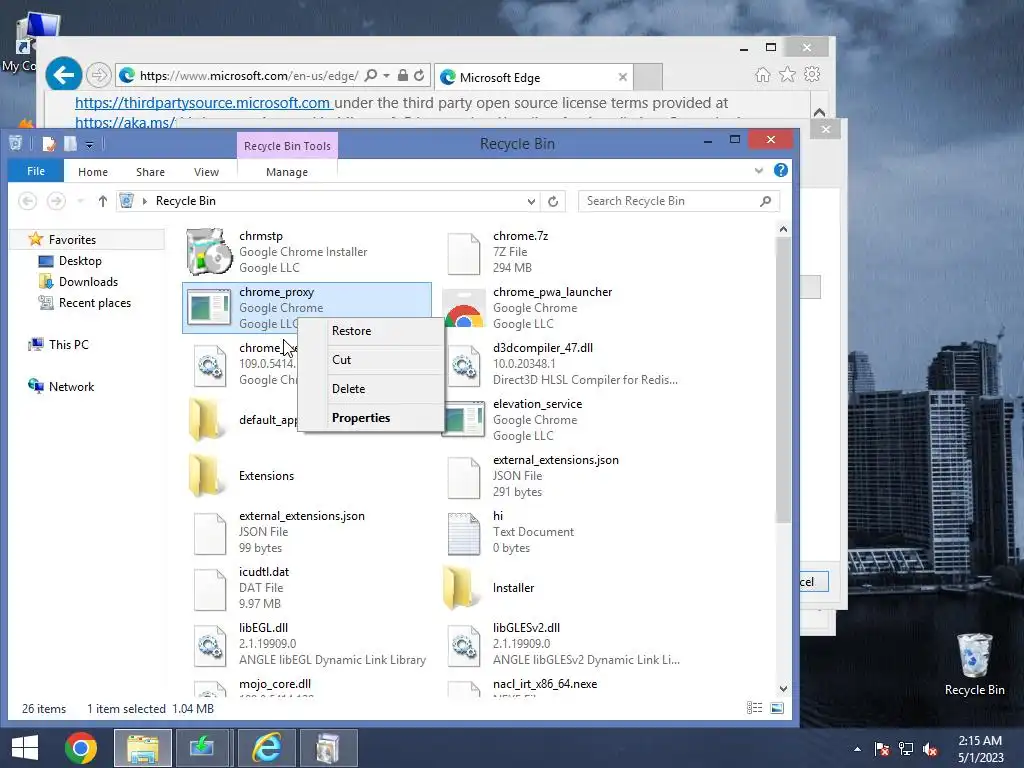Launch Chrome from the taskbar
Image resolution: width=1024 pixels, height=768 pixels.
point(81,748)
